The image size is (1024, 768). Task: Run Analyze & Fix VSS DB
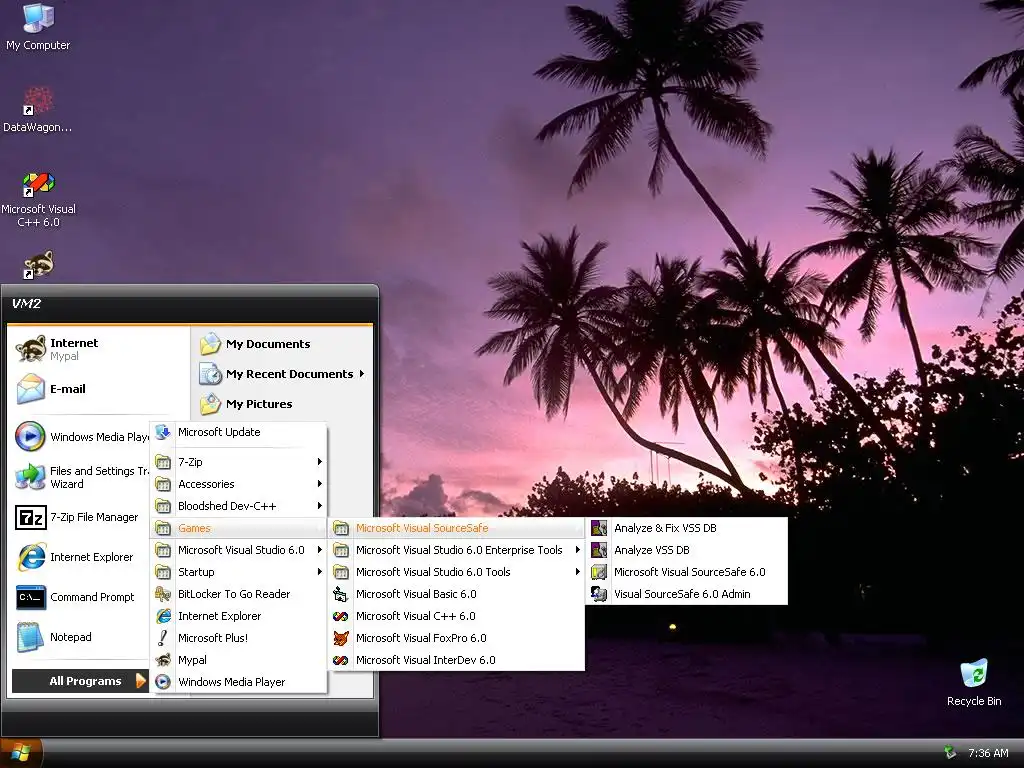[x=686, y=528]
